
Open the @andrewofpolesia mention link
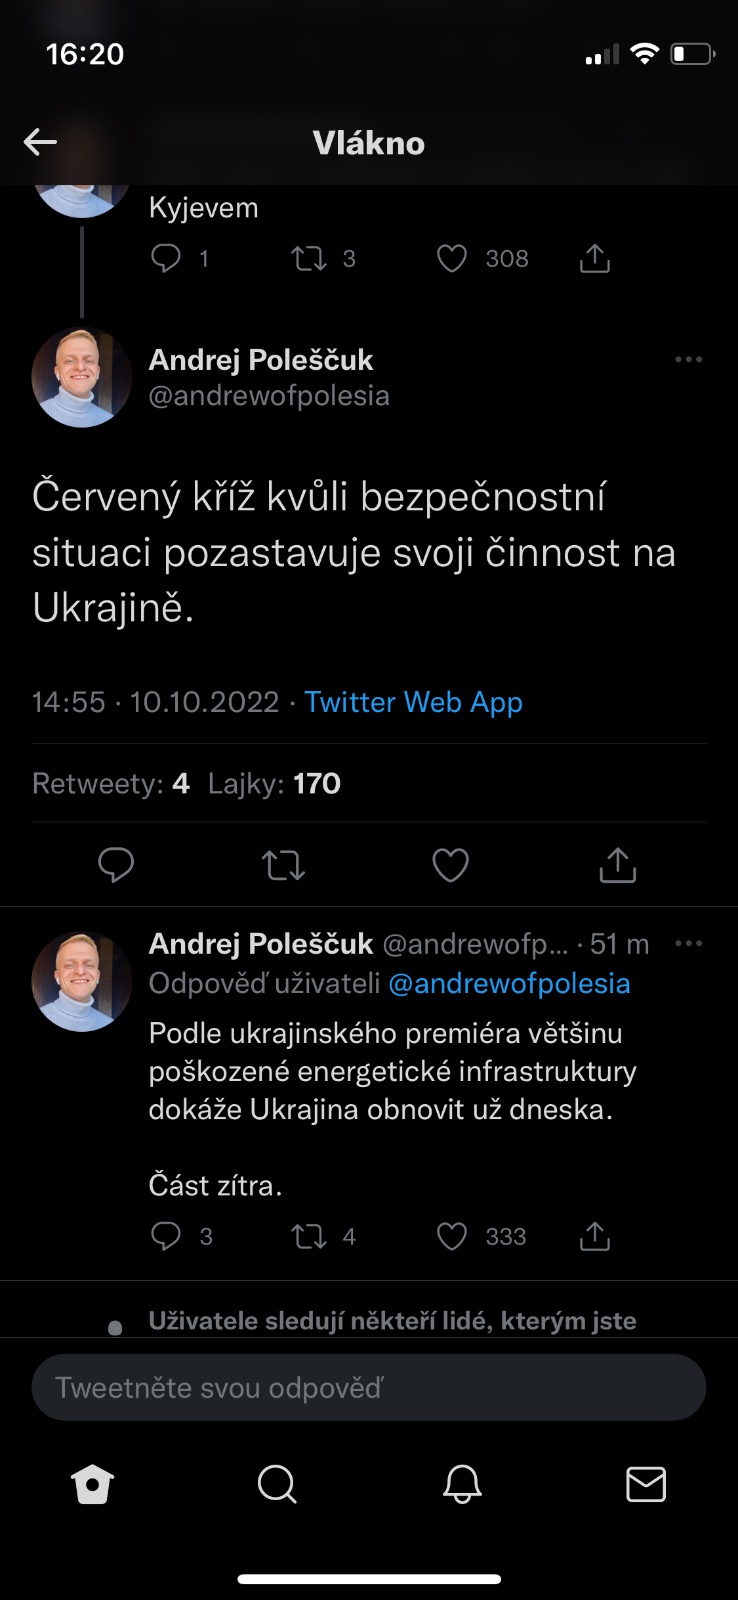(509, 984)
